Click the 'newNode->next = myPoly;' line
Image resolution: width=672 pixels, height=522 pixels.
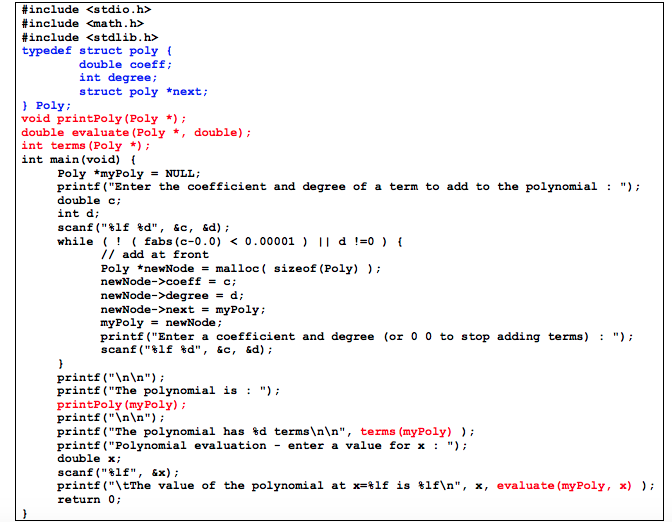(x=183, y=309)
